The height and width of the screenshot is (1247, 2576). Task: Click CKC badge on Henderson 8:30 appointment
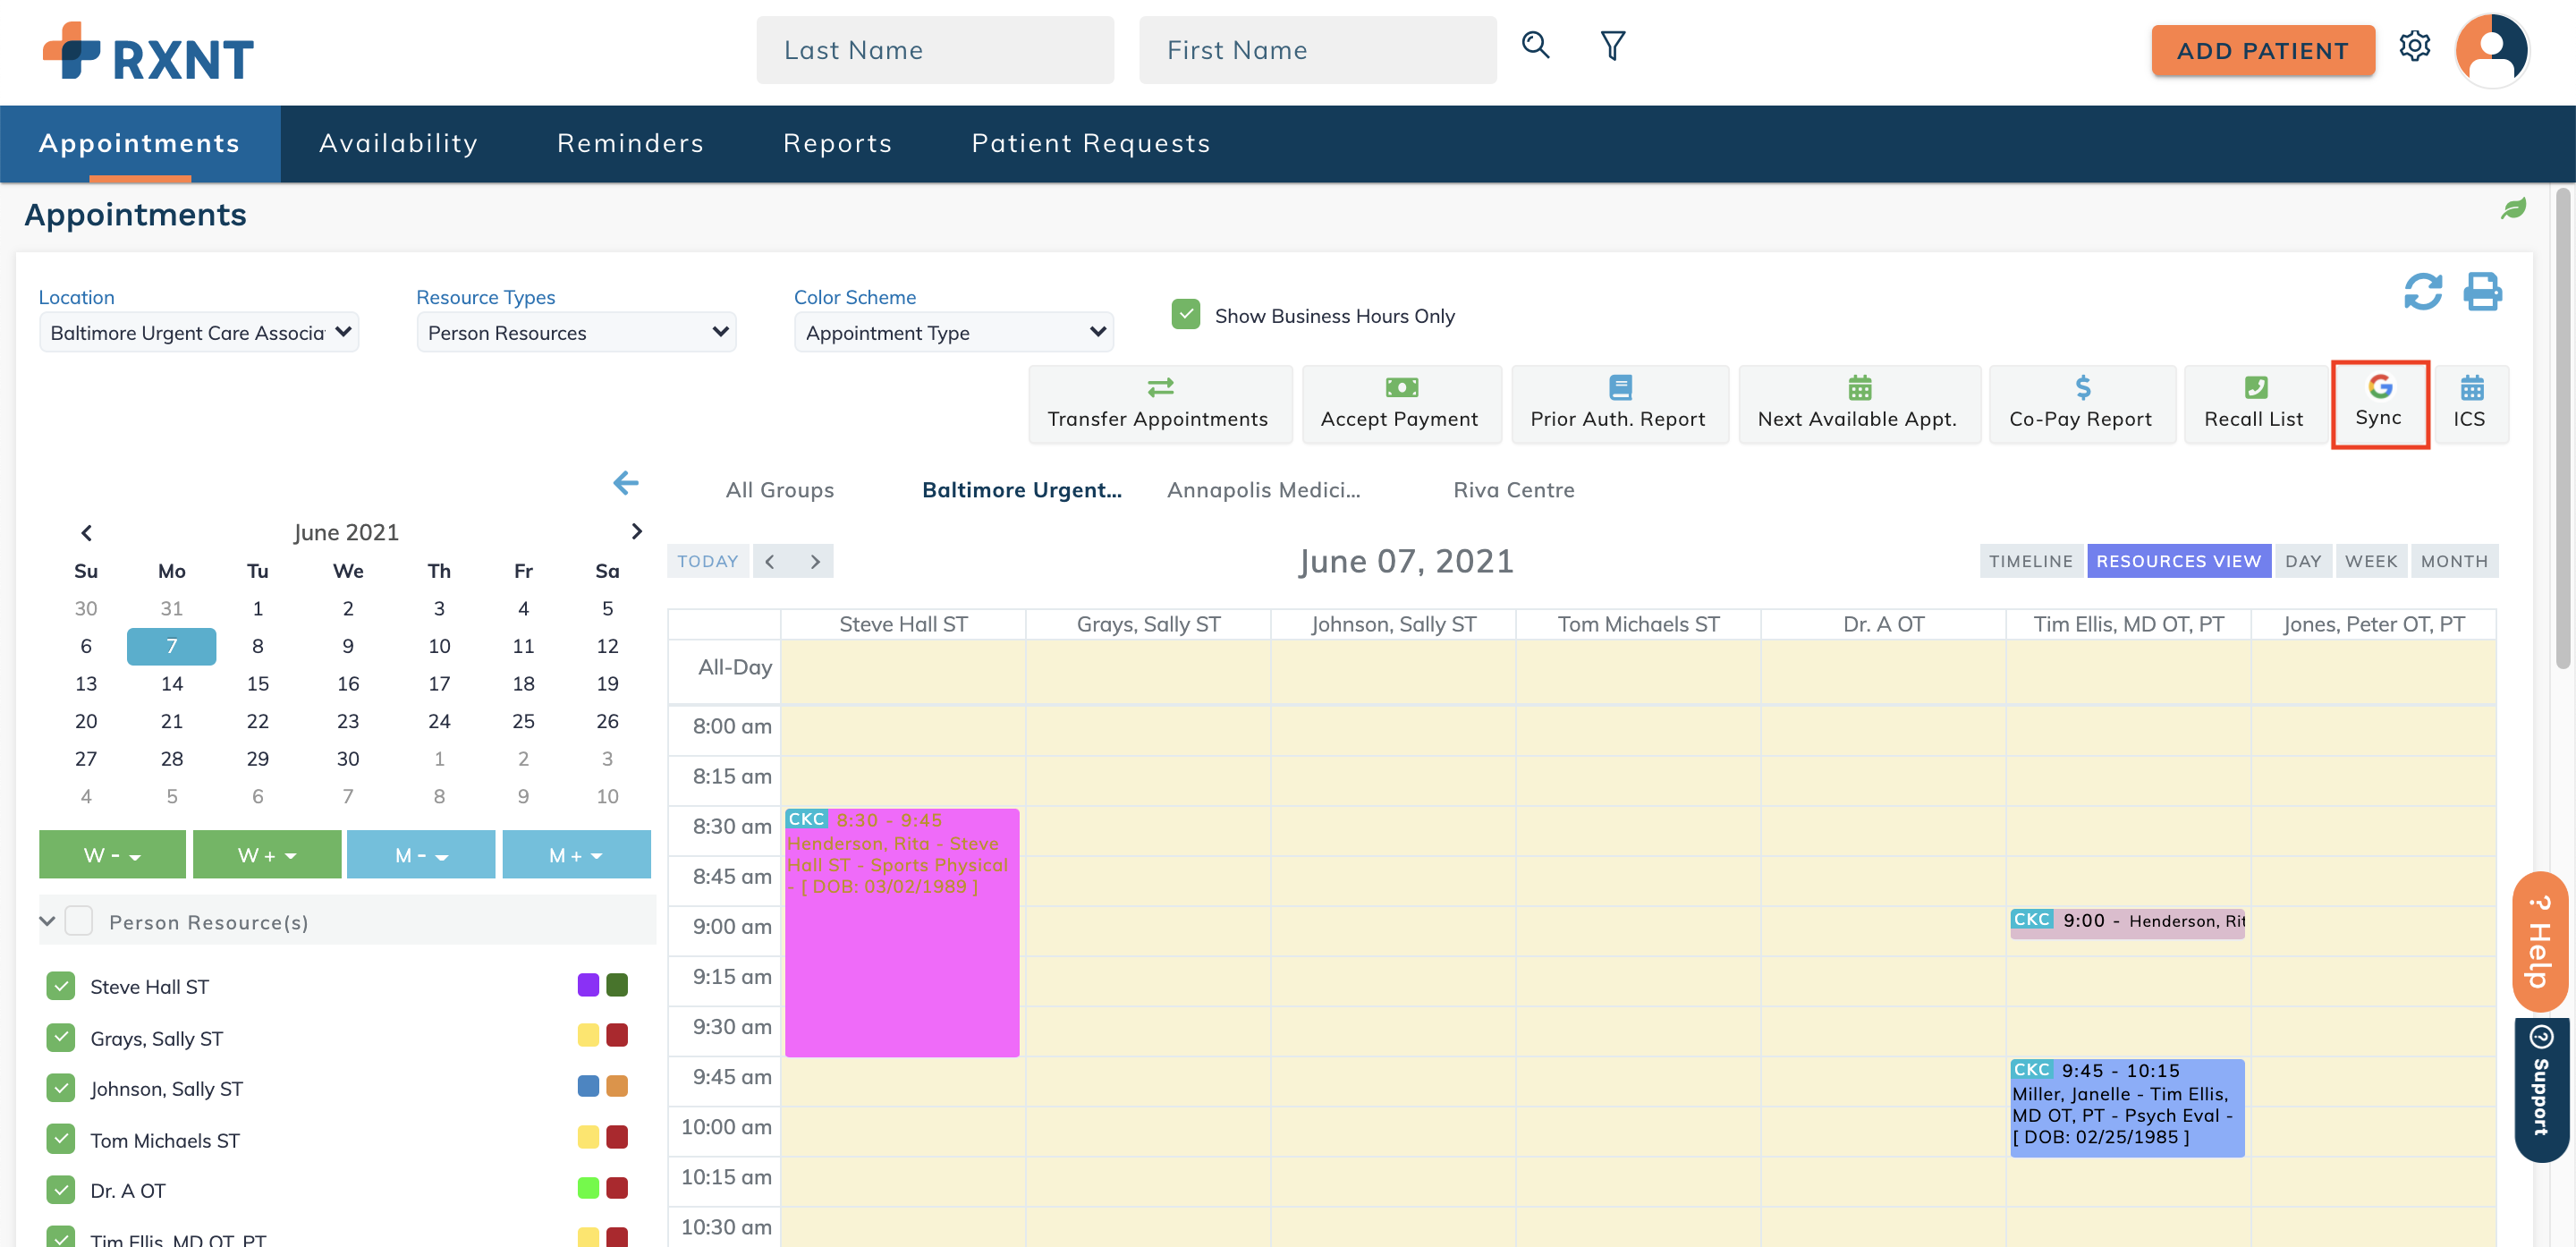click(x=805, y=819)
